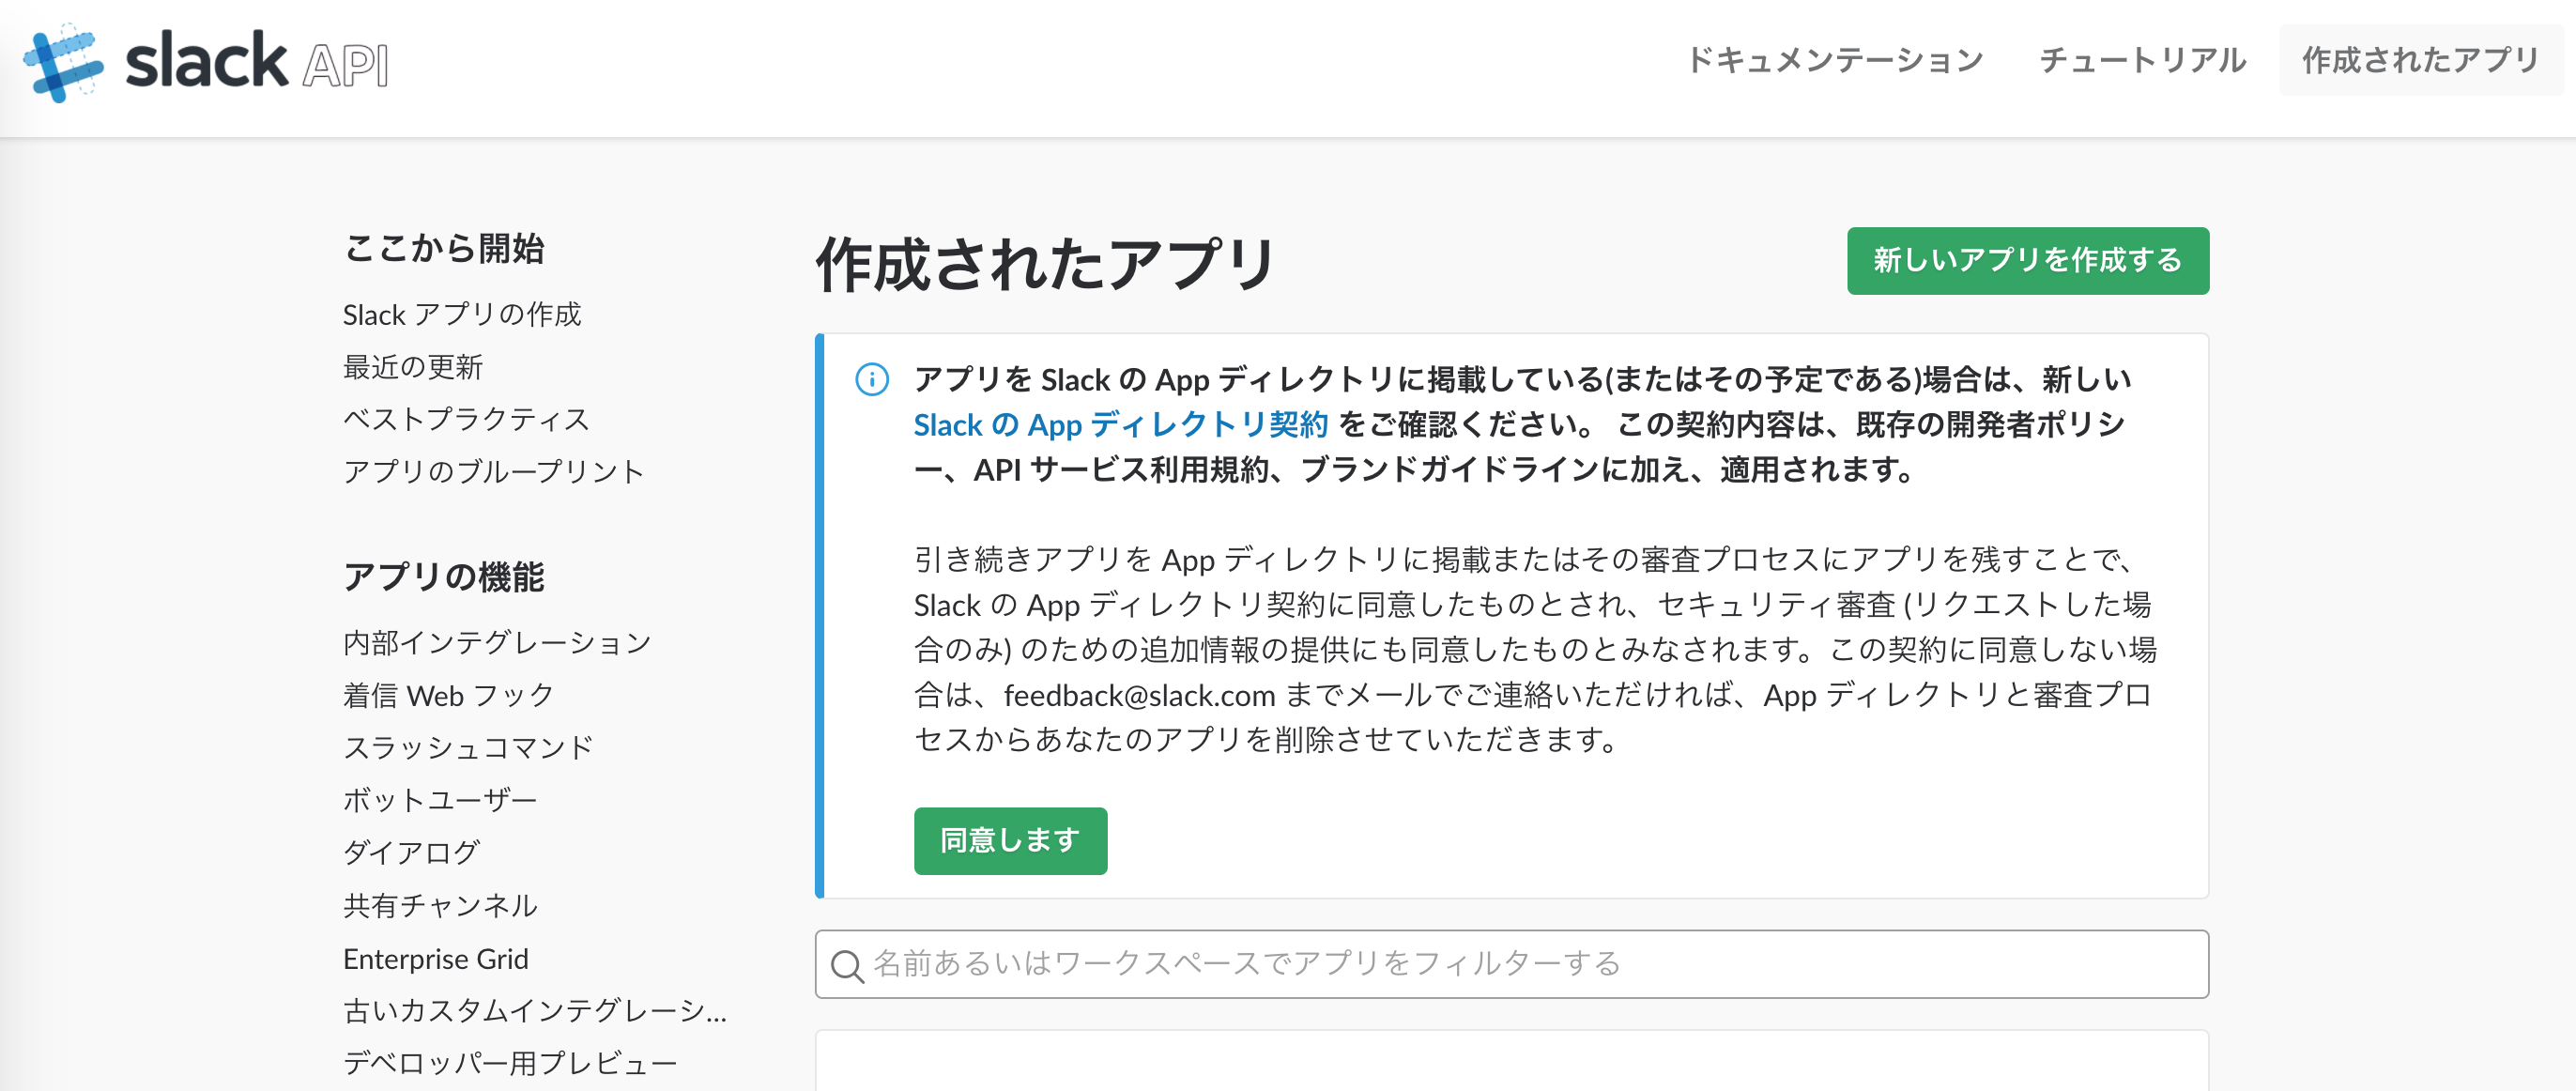2576x1091 pixels.
Task: Open Slack の App ディレクトリ契約 link
Action: pyautogui.click(x=1120, y=425)
